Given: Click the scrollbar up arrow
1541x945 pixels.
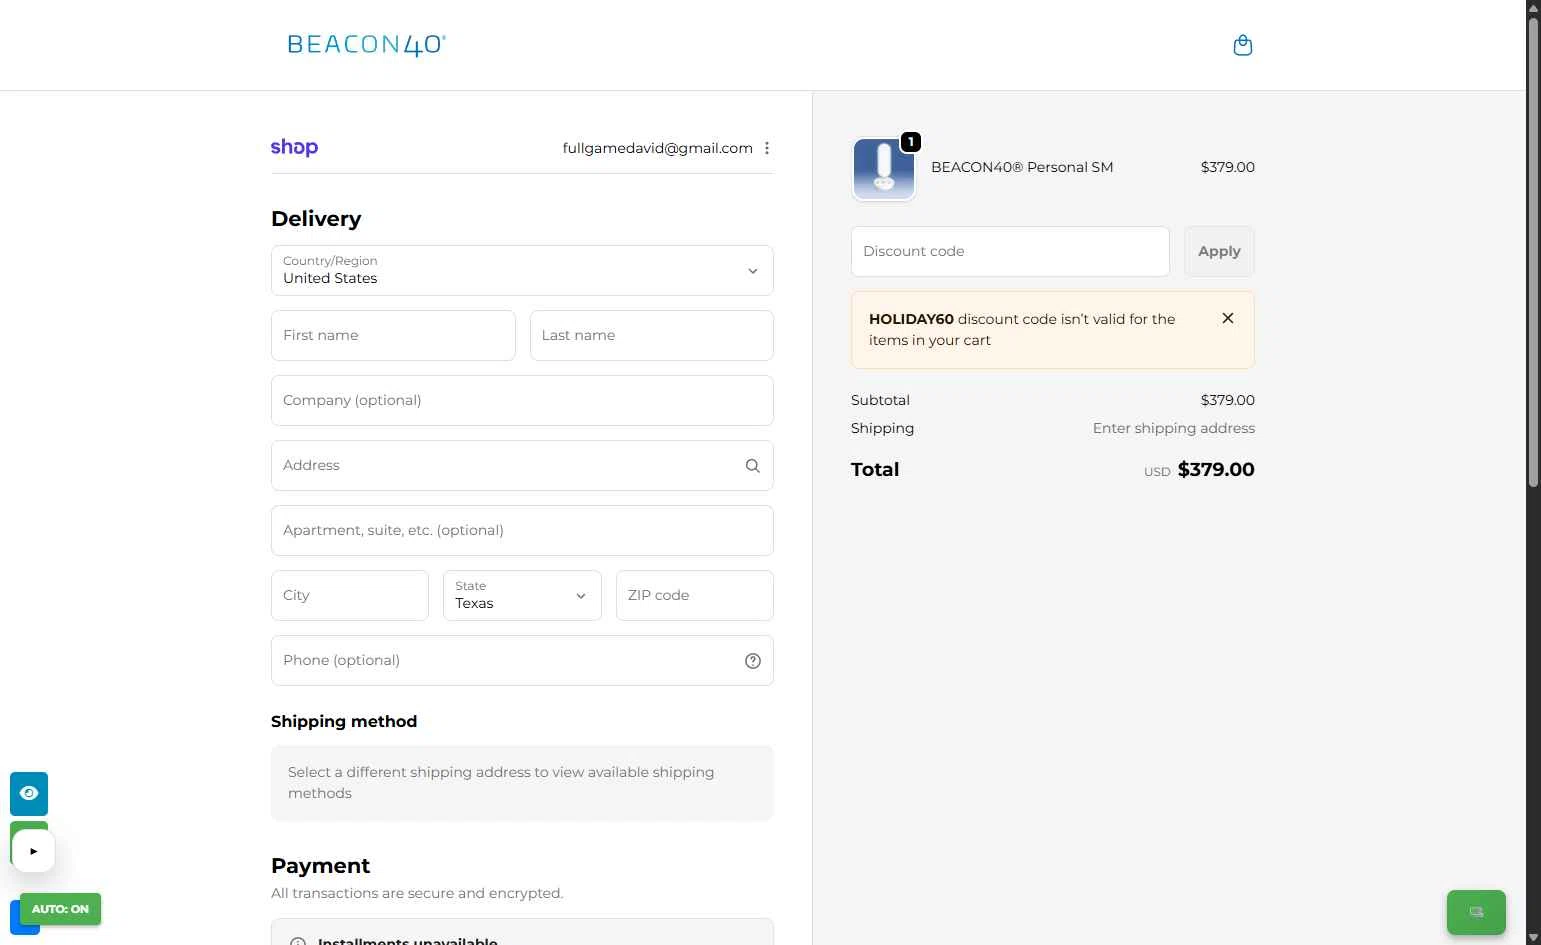Looking at the screenshot, I should 1533,7.
